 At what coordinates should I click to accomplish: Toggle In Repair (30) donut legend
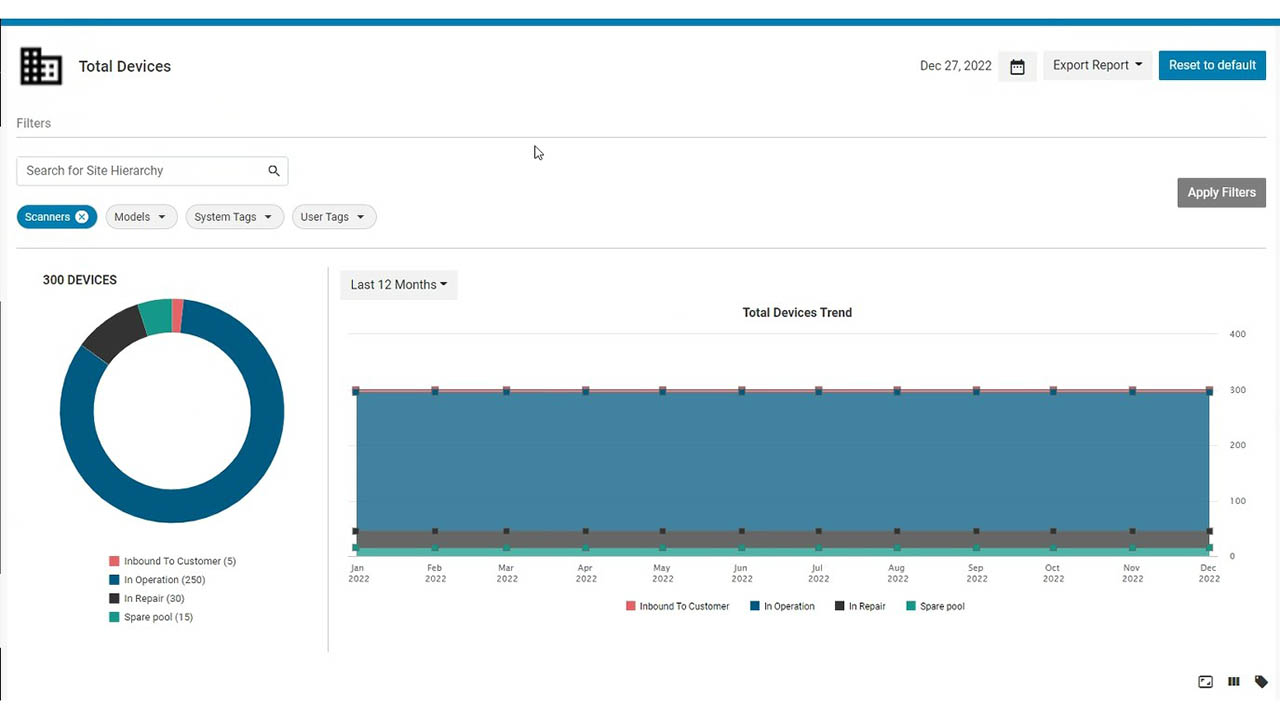click(x=146, y=599)
